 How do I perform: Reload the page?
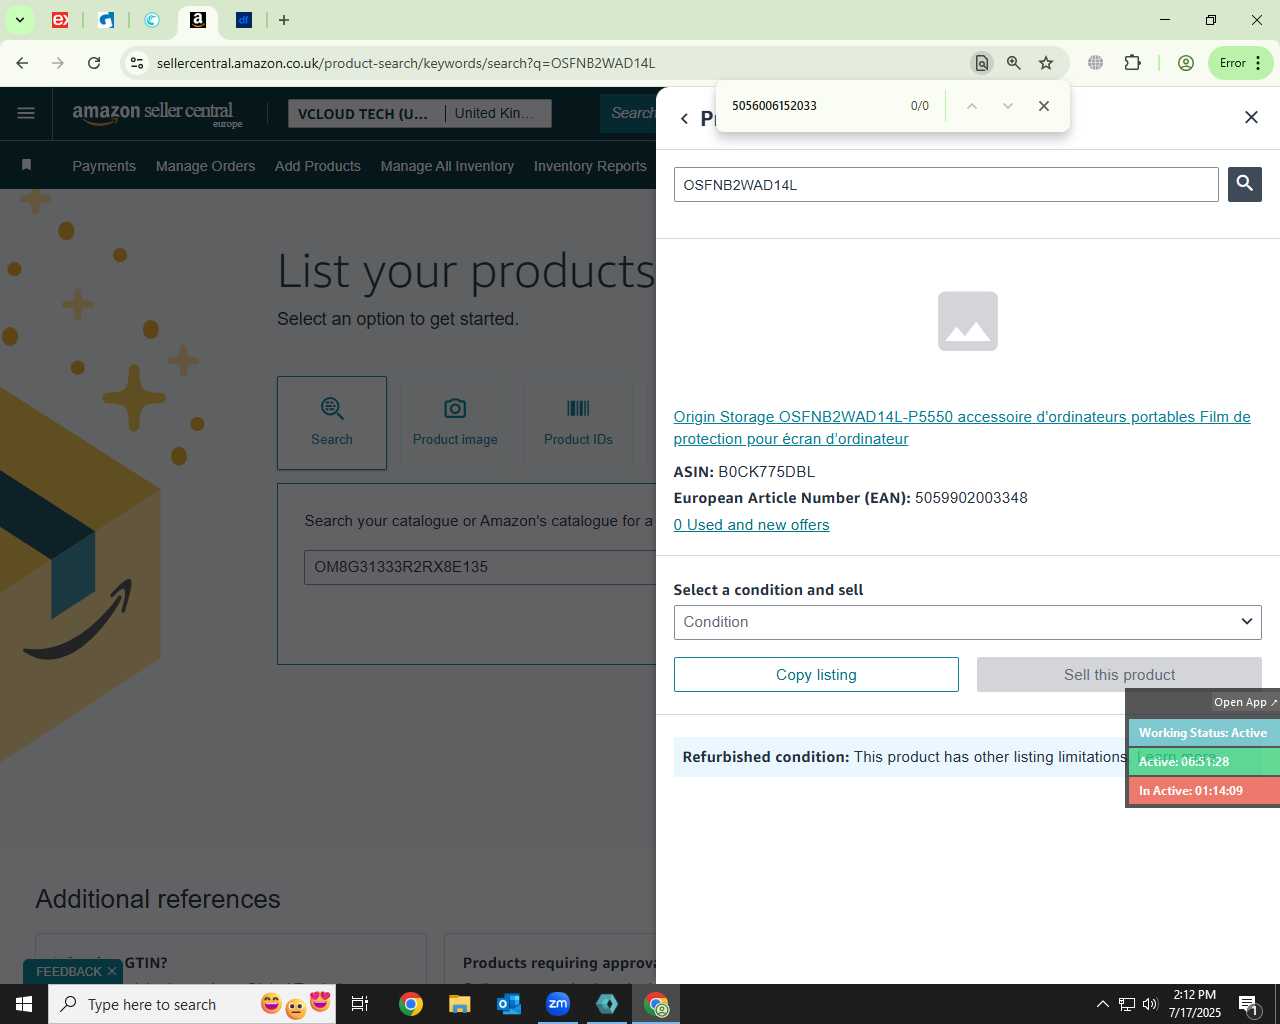click(94, 63)
